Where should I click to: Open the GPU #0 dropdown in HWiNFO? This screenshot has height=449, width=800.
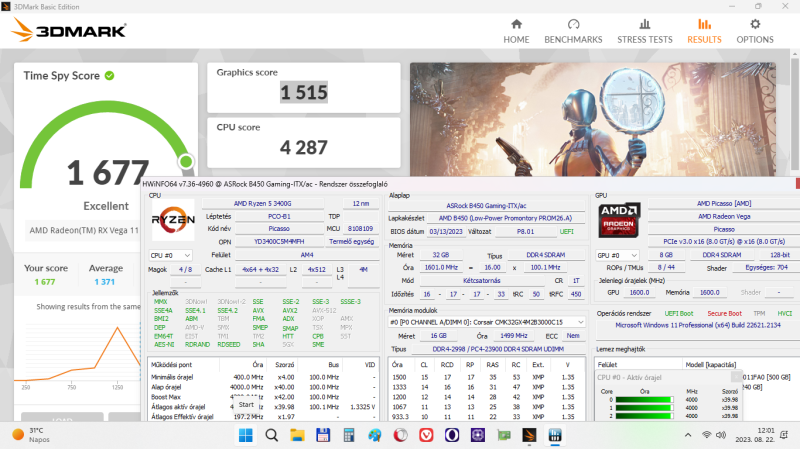[x=617, y=255]
